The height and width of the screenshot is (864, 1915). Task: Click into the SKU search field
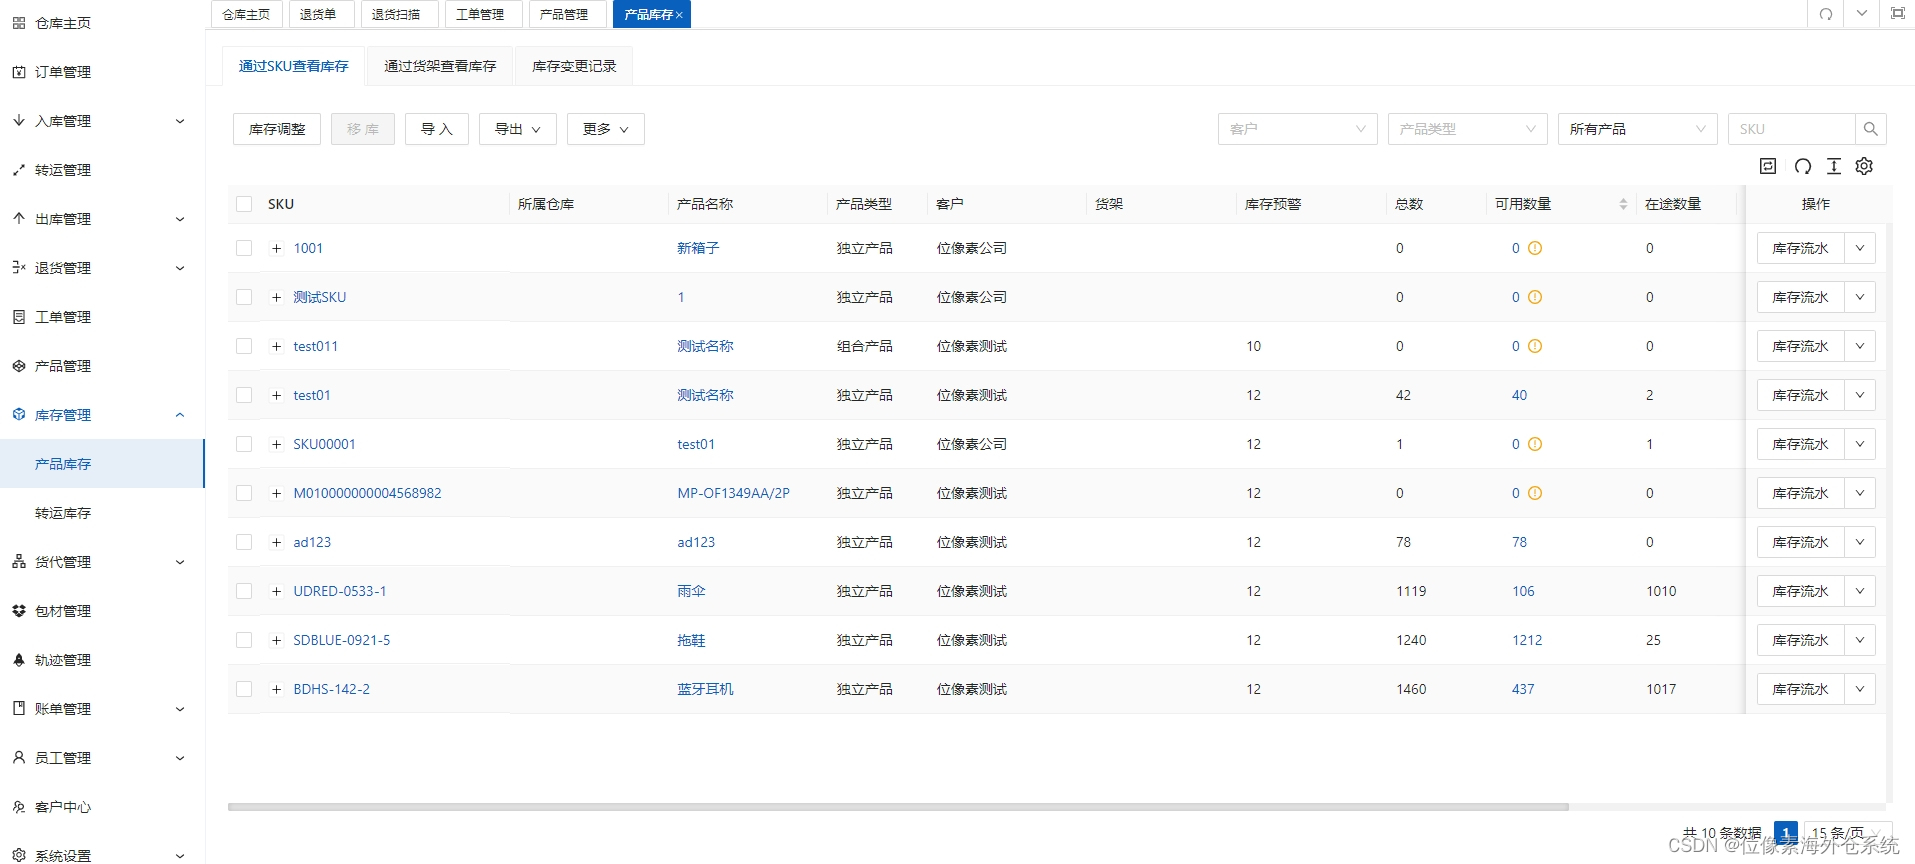coord(1791,129)
